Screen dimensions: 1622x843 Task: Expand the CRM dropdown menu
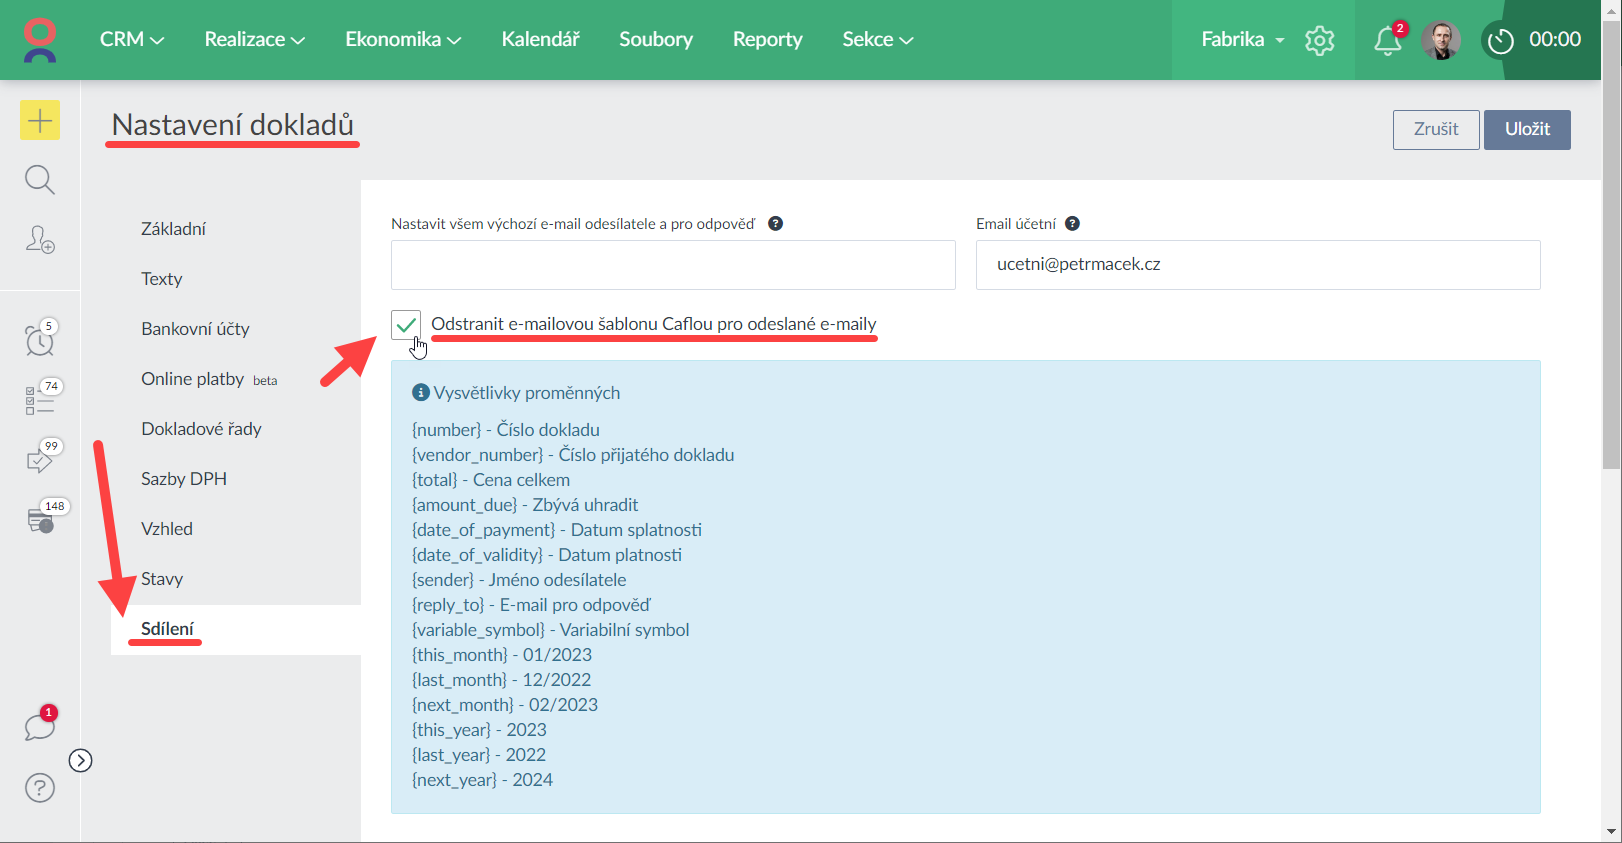pos(131,40)
